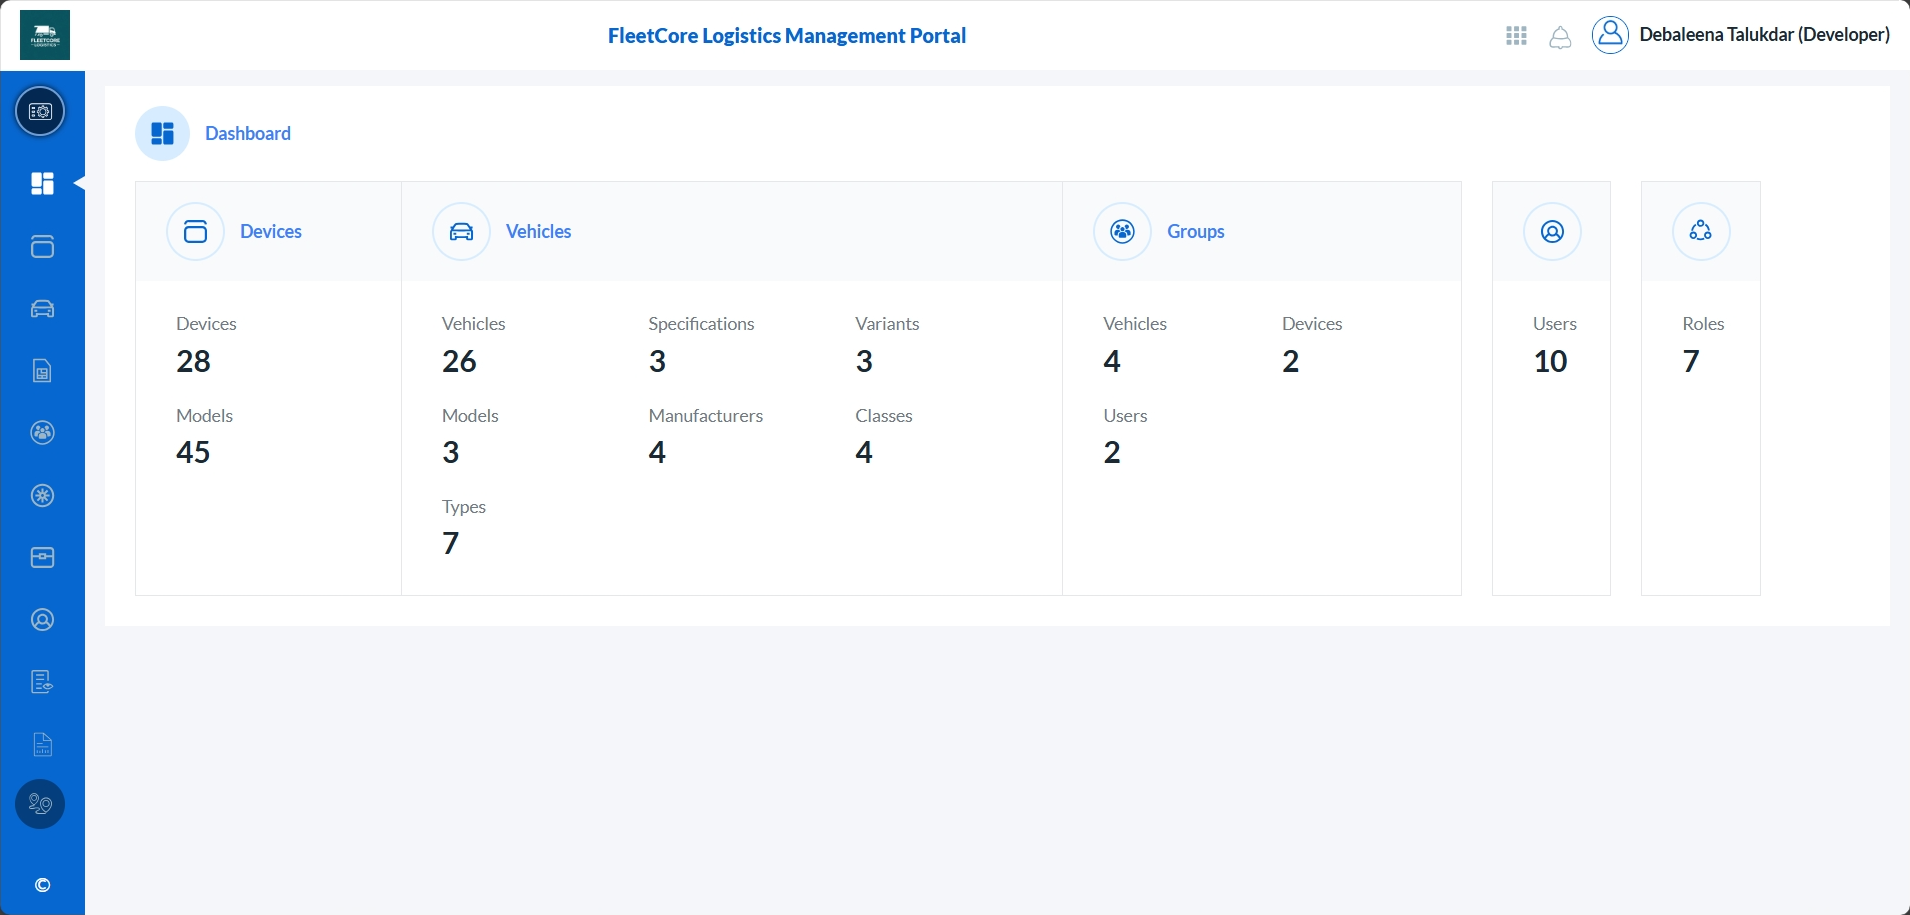Open the SIM card icon in sidebar
Viewport: 1910px width, 915px height.
coord(42,370)
